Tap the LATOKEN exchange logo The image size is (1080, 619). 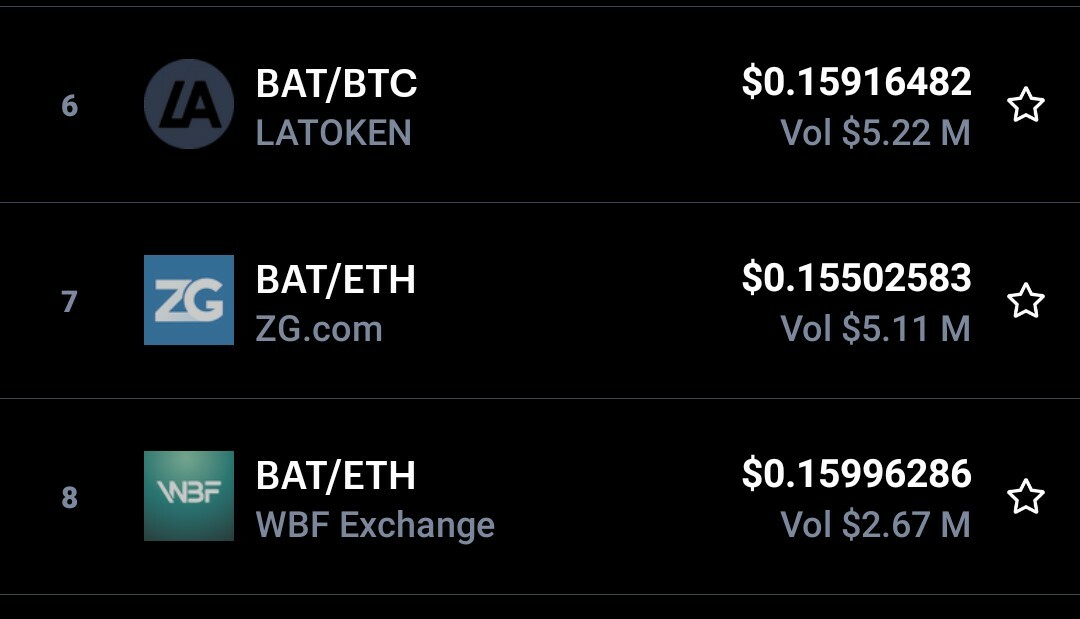point(189,104)
